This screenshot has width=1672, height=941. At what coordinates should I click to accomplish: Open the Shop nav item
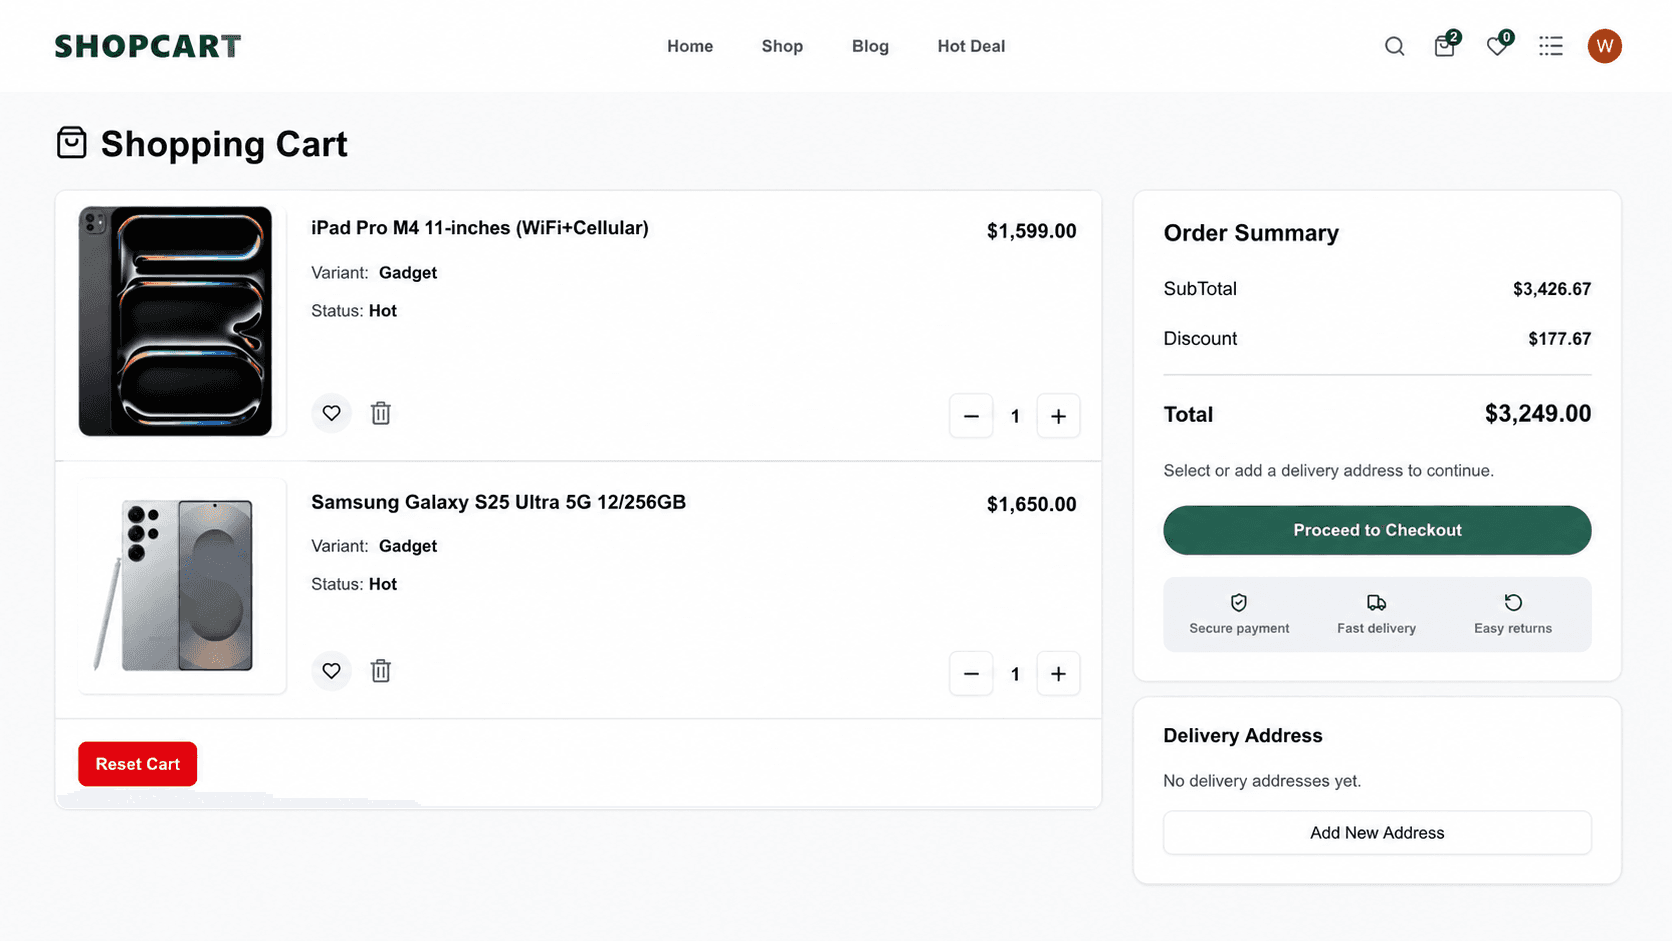(x=782, y=46)
